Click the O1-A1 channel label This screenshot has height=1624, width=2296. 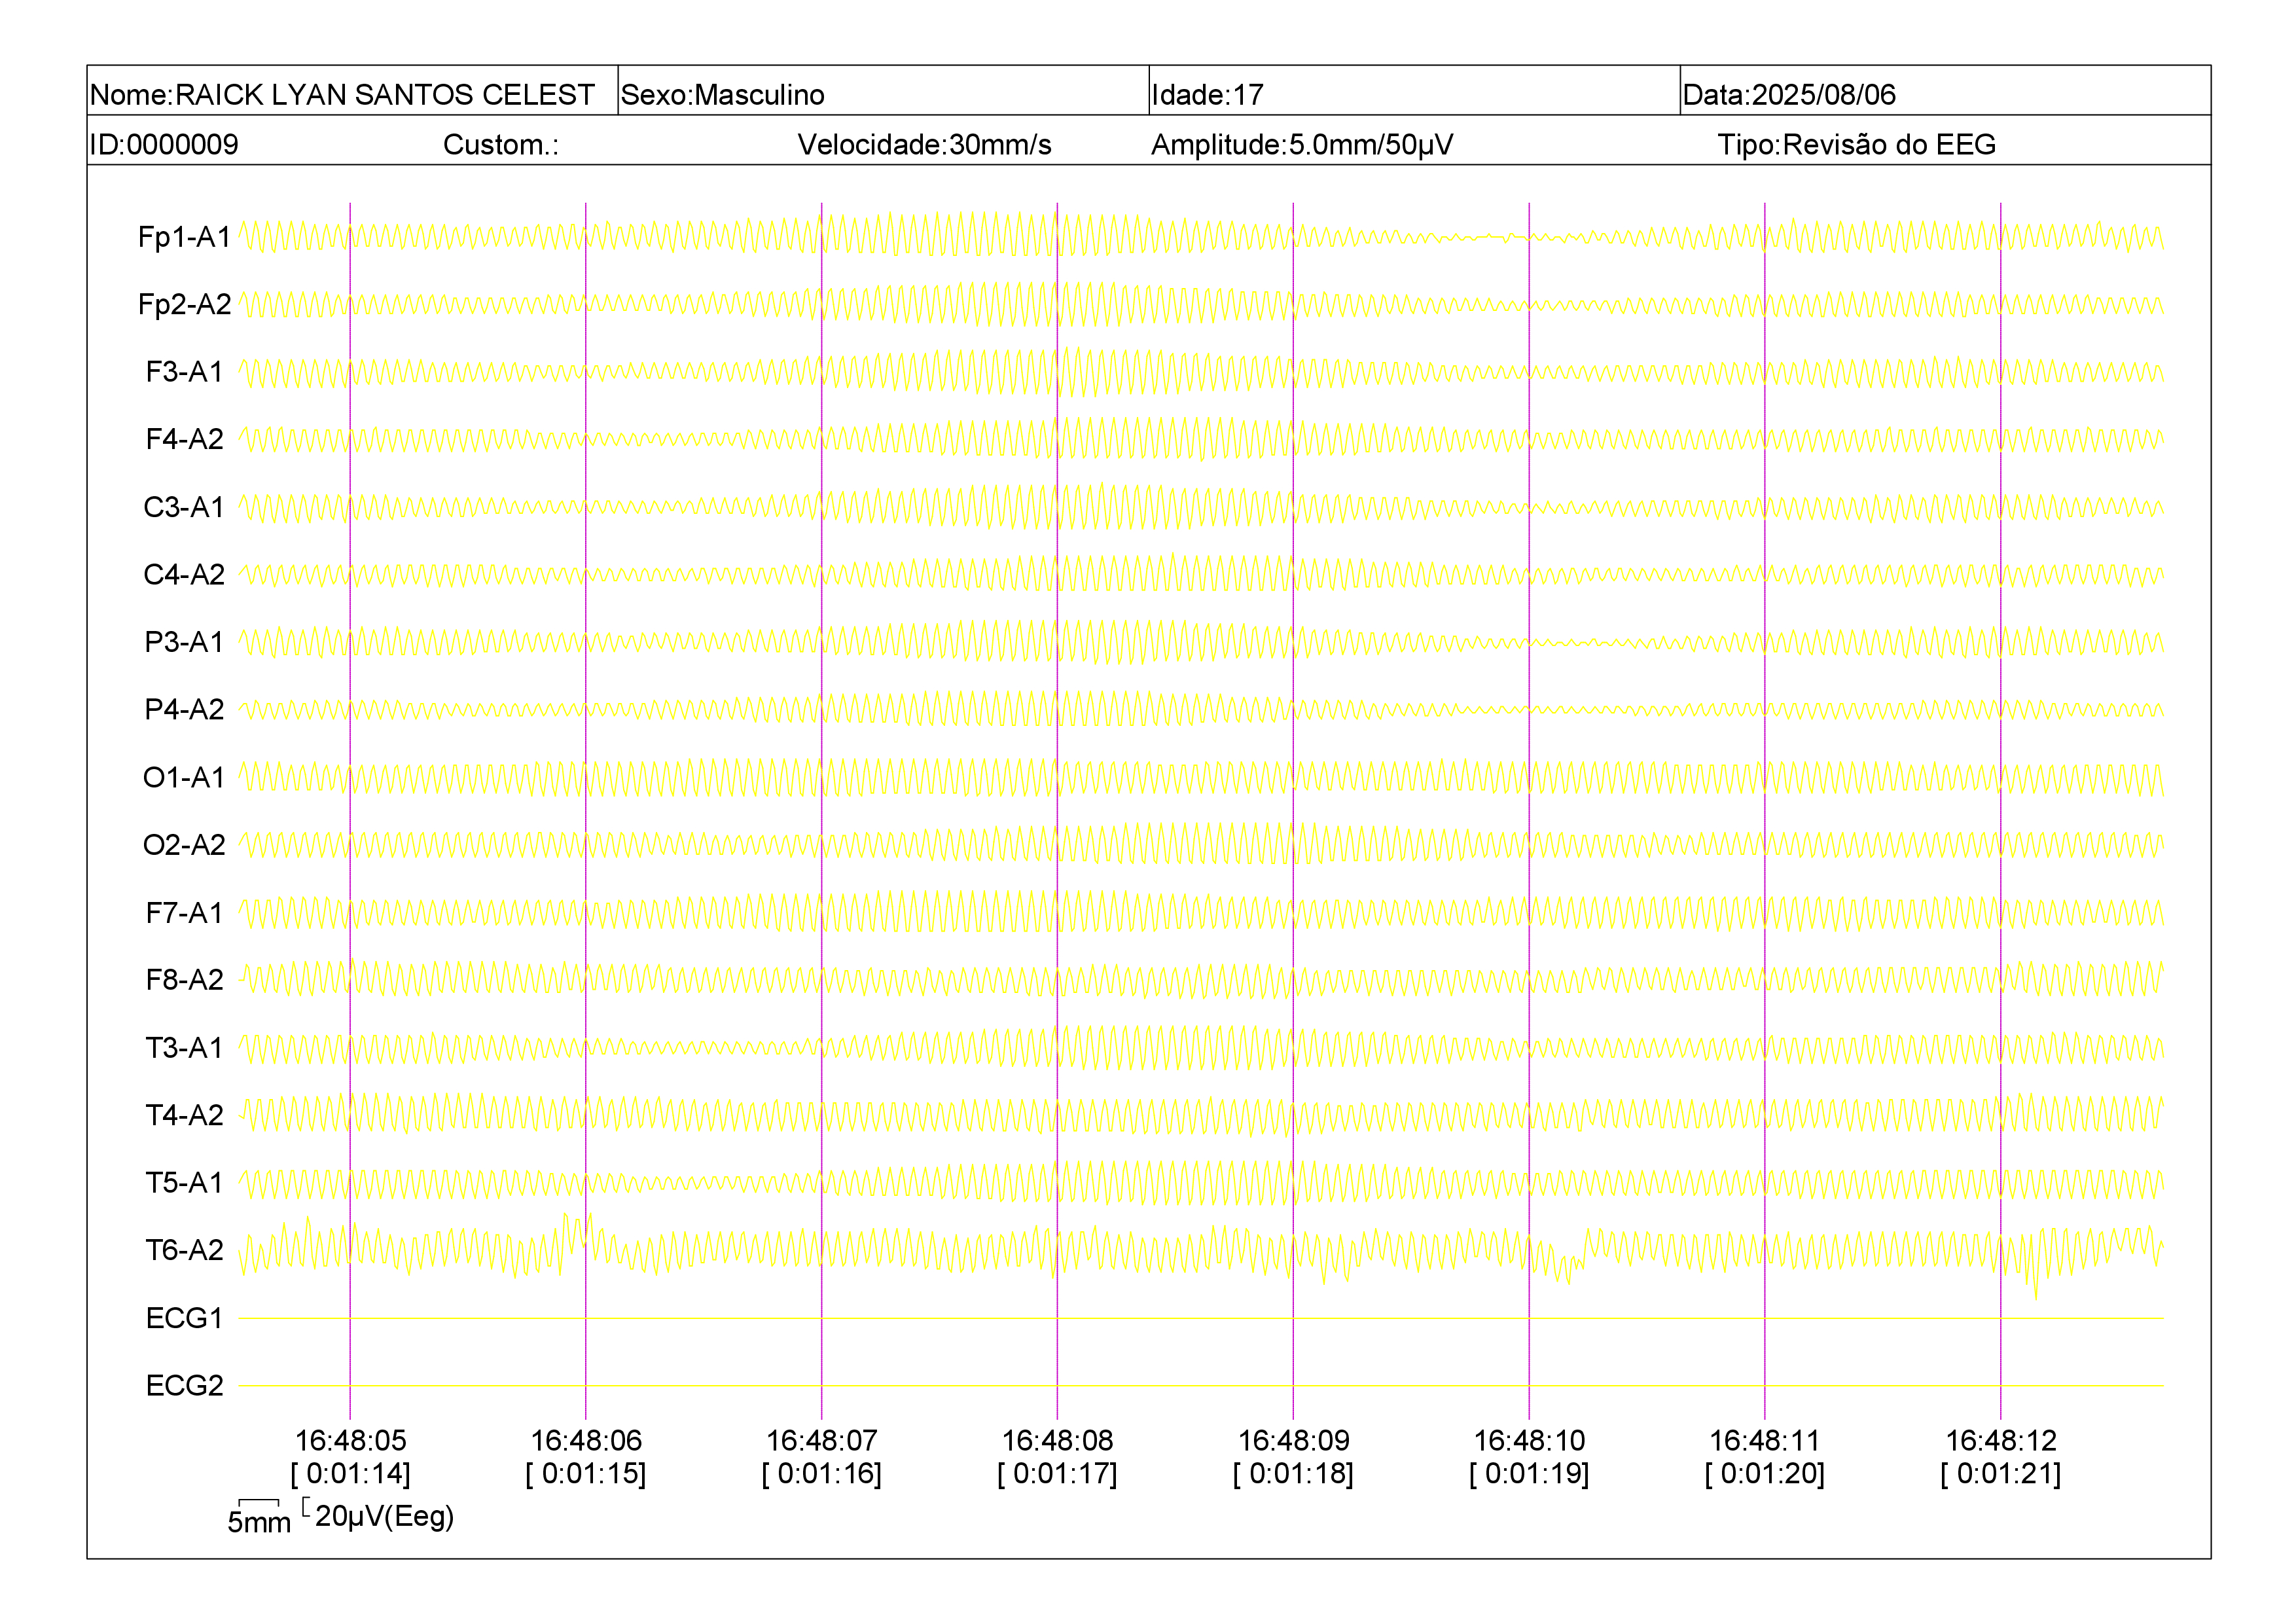(184, 777)
